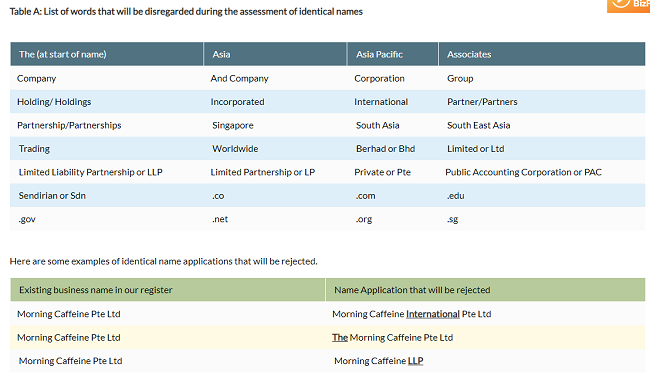
Task: Click the underlined The link
Action: (340, 338)
